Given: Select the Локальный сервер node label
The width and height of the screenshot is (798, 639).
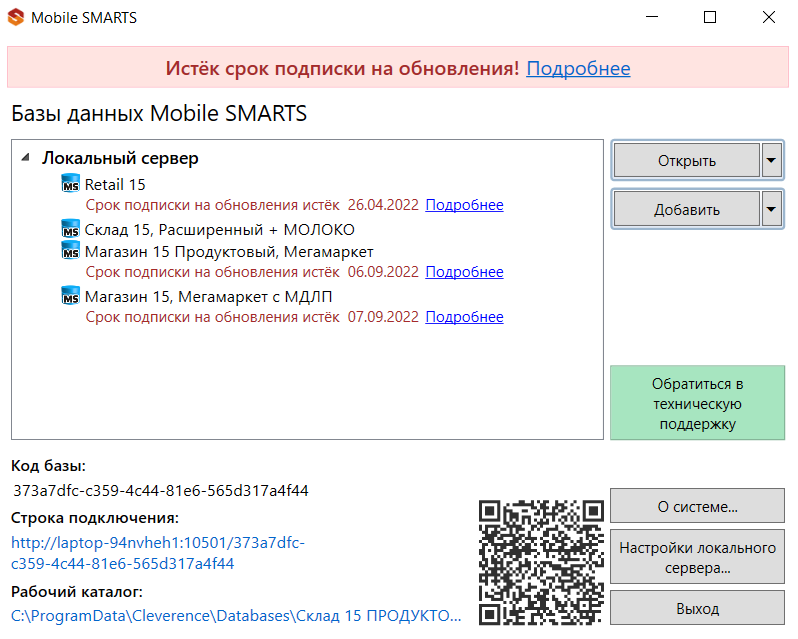Looking at the screenshot, I should coord(120,158).
